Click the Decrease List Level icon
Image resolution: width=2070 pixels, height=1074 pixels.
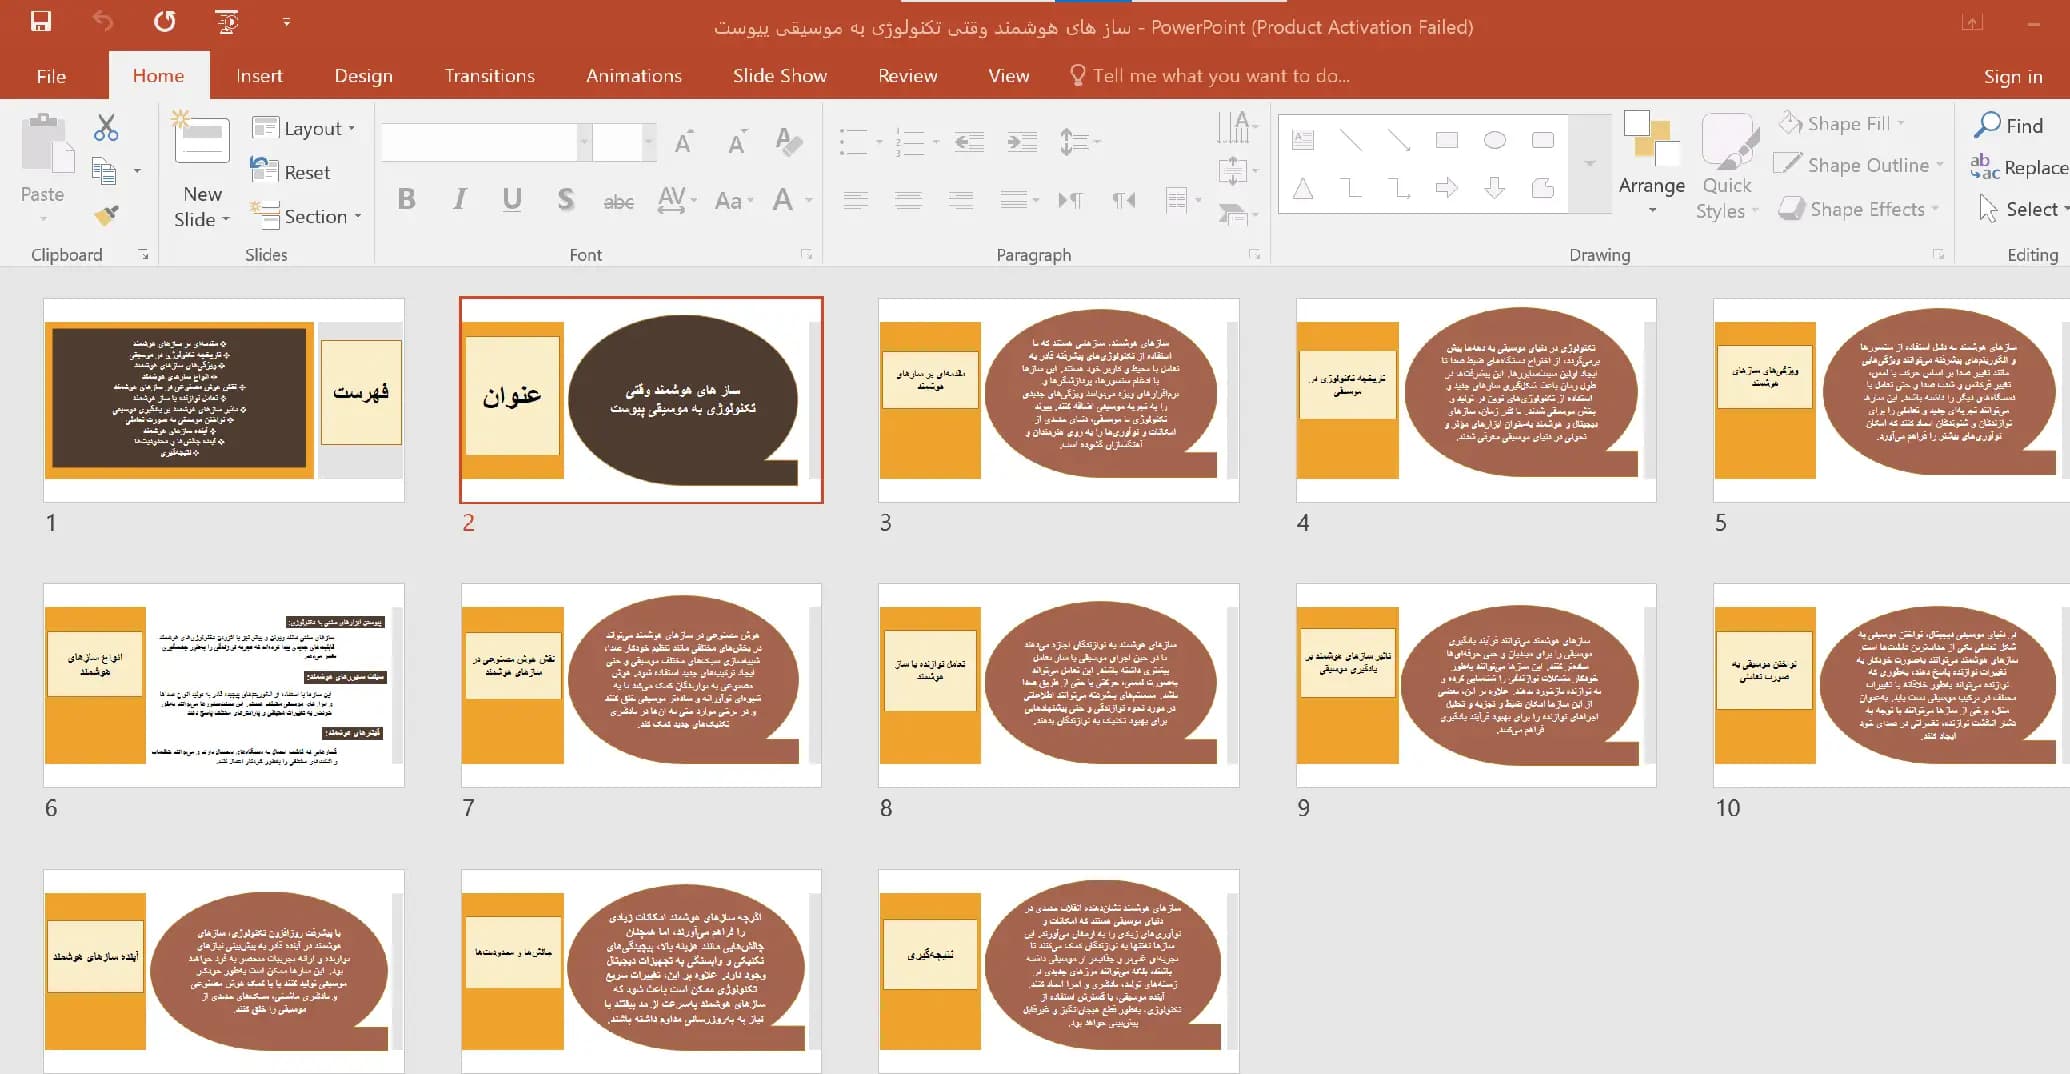[969, 142]
